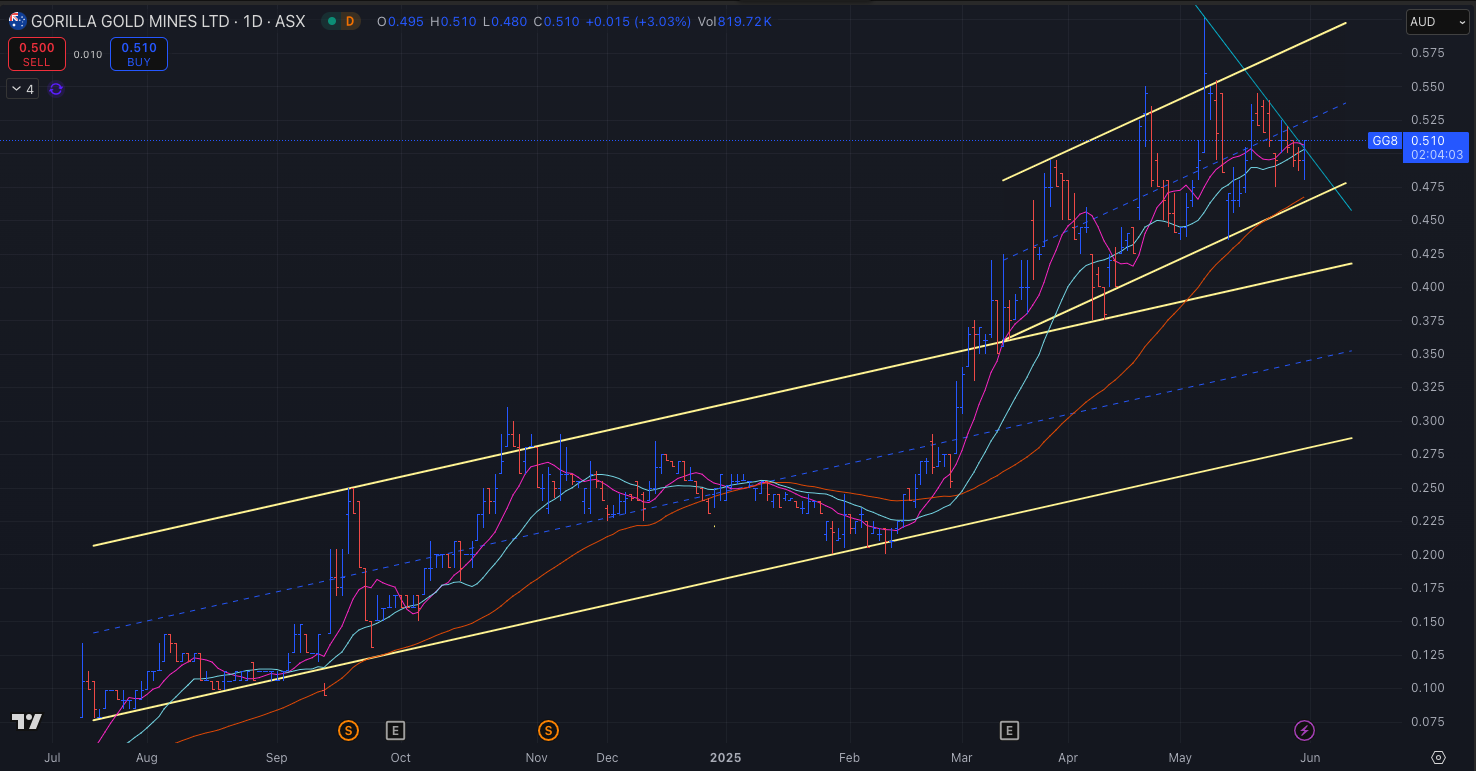Click the E earnings marker near March

click(1009, 730)
